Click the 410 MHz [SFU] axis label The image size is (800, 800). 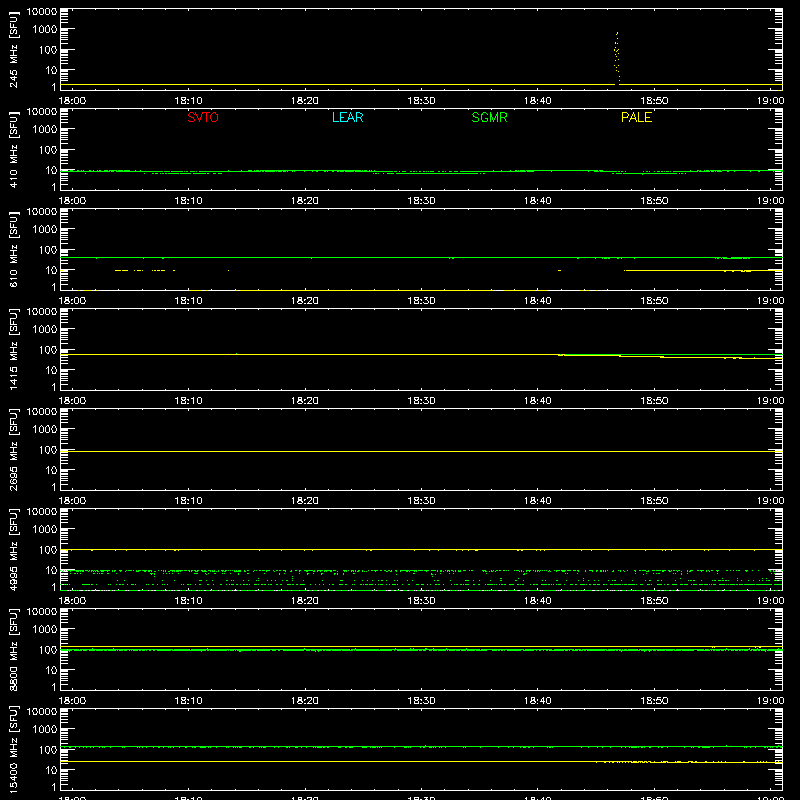coord(14,150)
